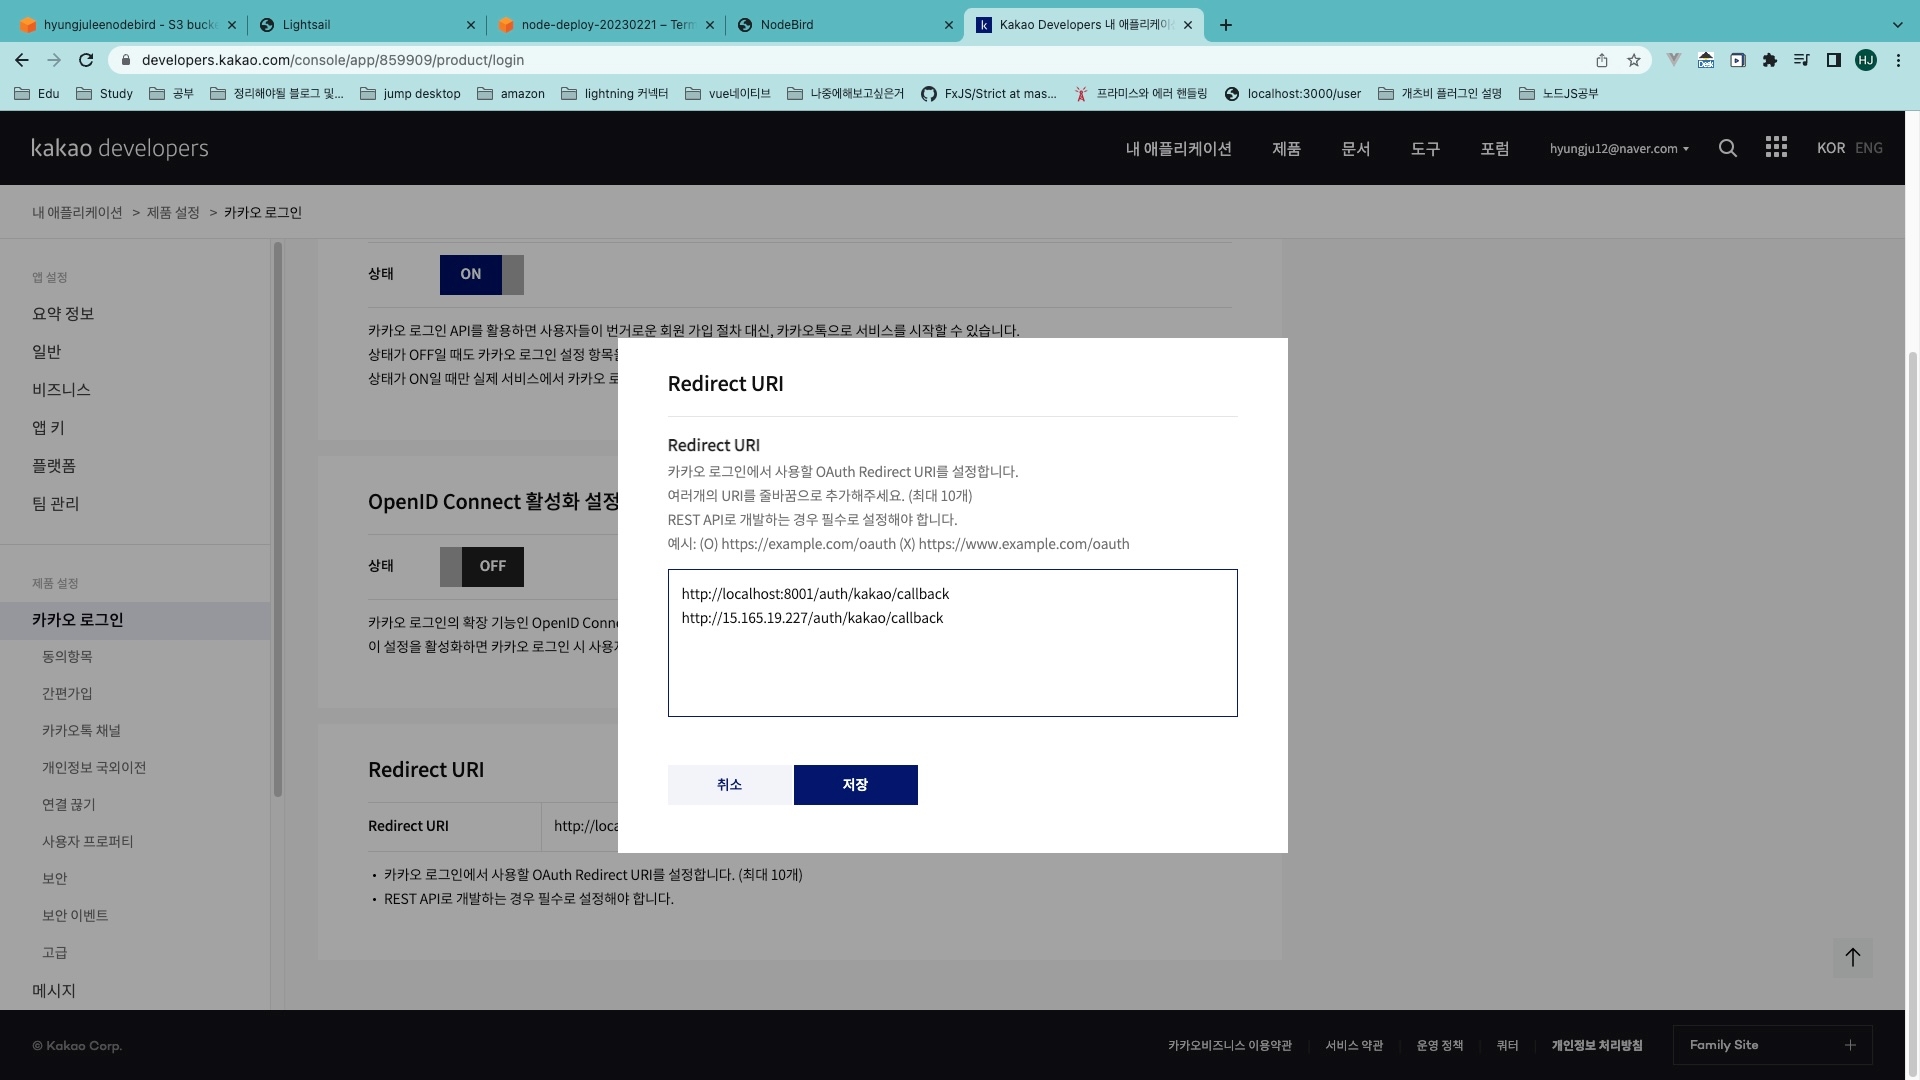This screenshot has height=1080, width=1920.
Task: Open search on Kakao Developers header
Action: click(1727, 148)
